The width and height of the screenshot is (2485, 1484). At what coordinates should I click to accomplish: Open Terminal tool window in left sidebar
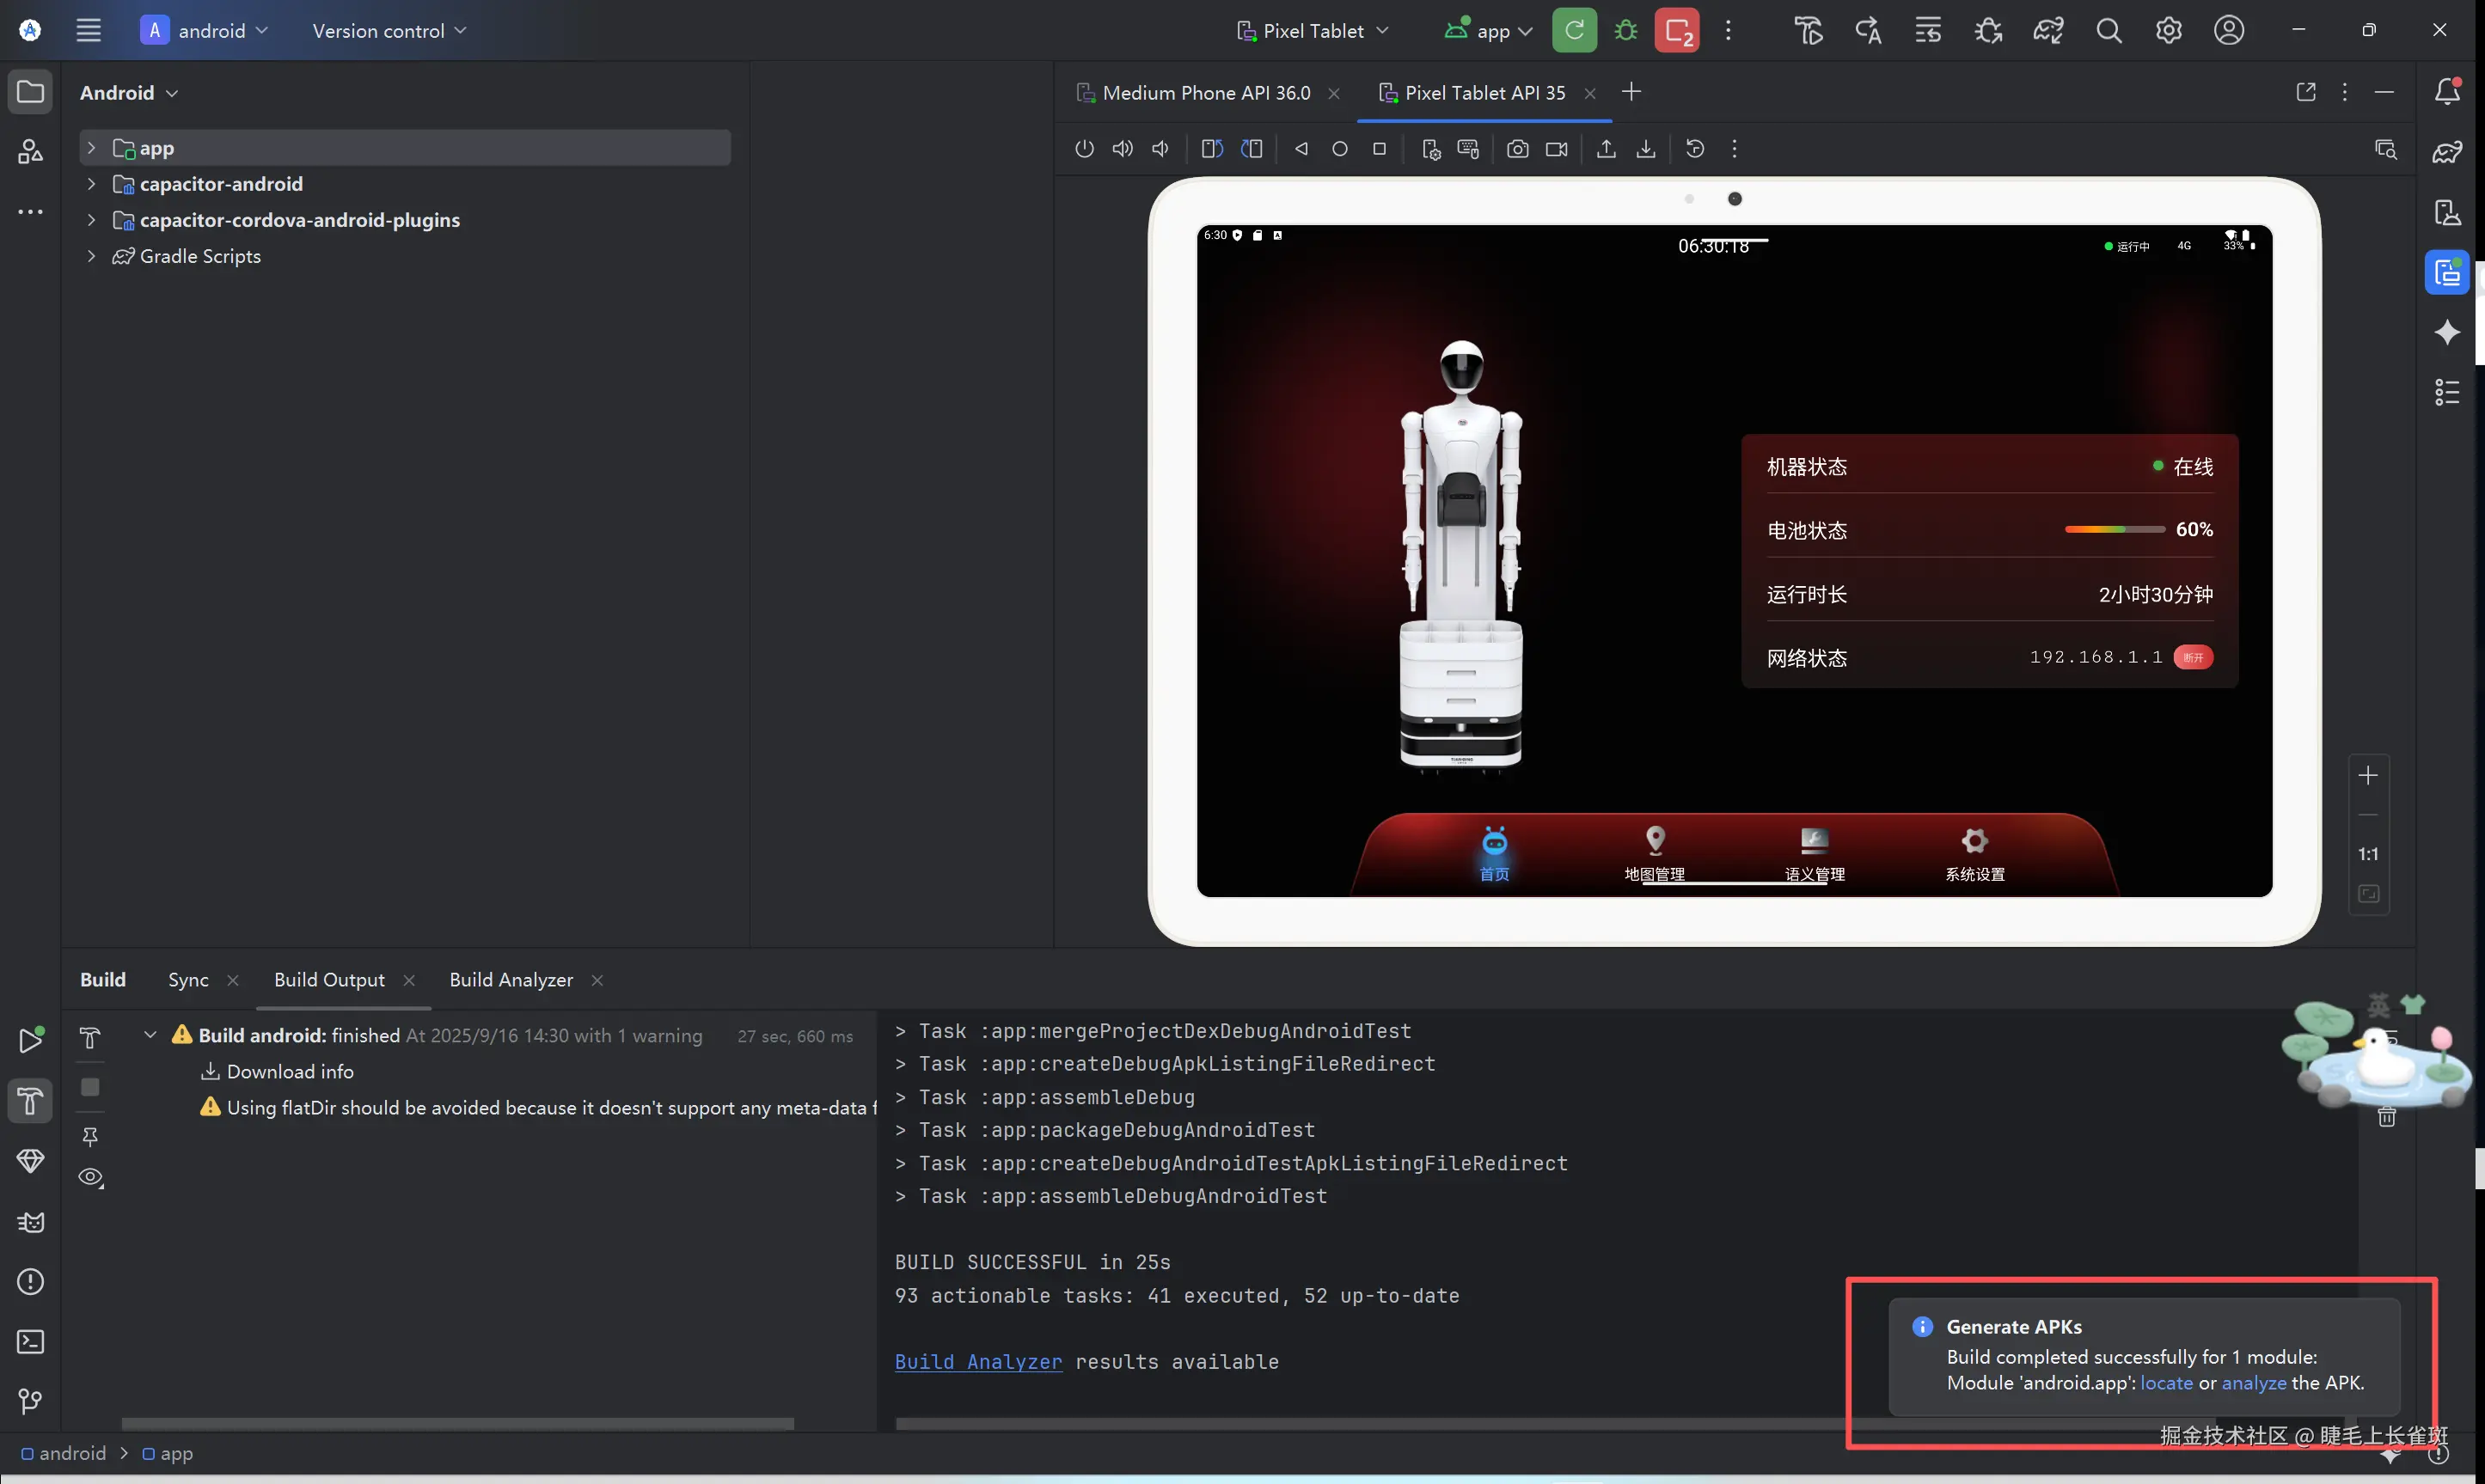pyautogui.click(x=30, y=1342)
